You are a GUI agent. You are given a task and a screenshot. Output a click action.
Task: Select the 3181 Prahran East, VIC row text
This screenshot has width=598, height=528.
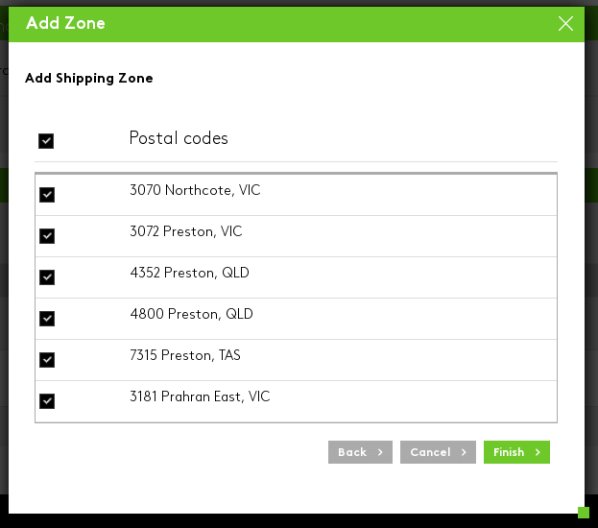pos(200,396)
